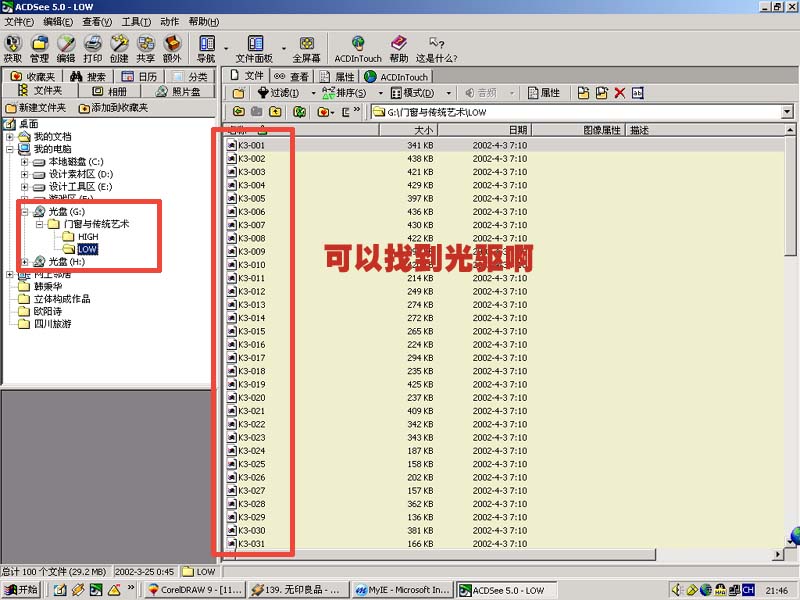Screen dimensions: 800x600
Task: Open the 额外 (Extras) toolbar icon
Action: 172,48
